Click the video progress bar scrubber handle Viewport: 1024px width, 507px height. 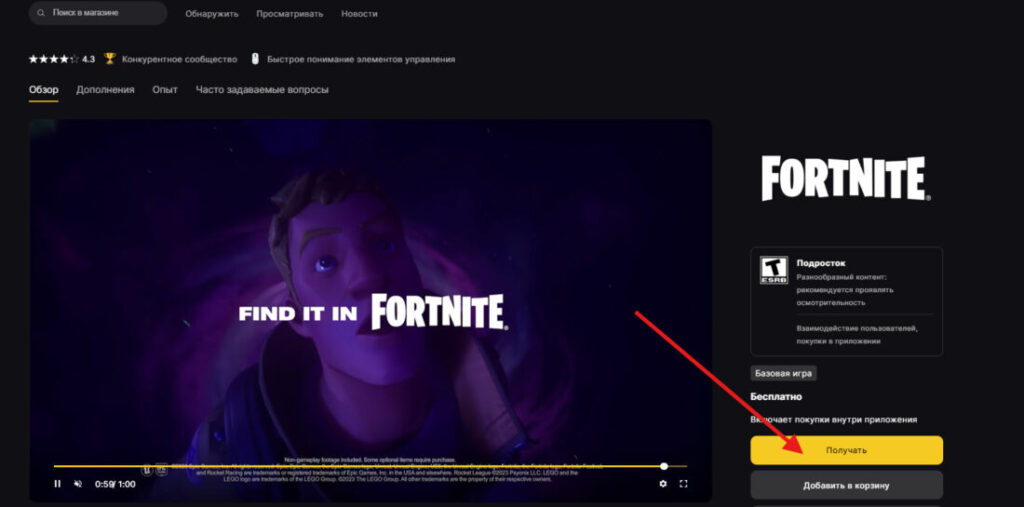(664, 466)
